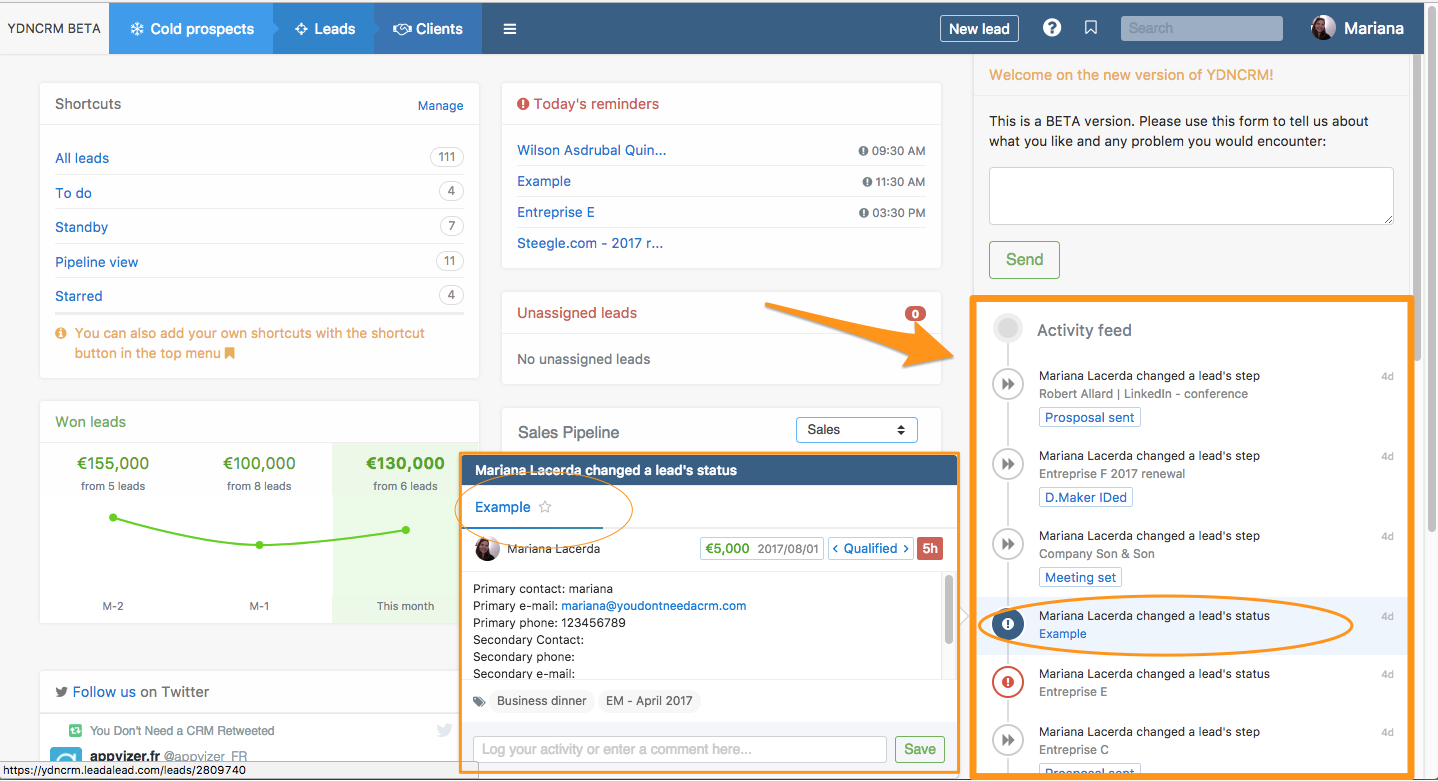This screenshot has width=1438, height=781.
Task: Switch to the Cold prospects tab
Action: (190, 29)
